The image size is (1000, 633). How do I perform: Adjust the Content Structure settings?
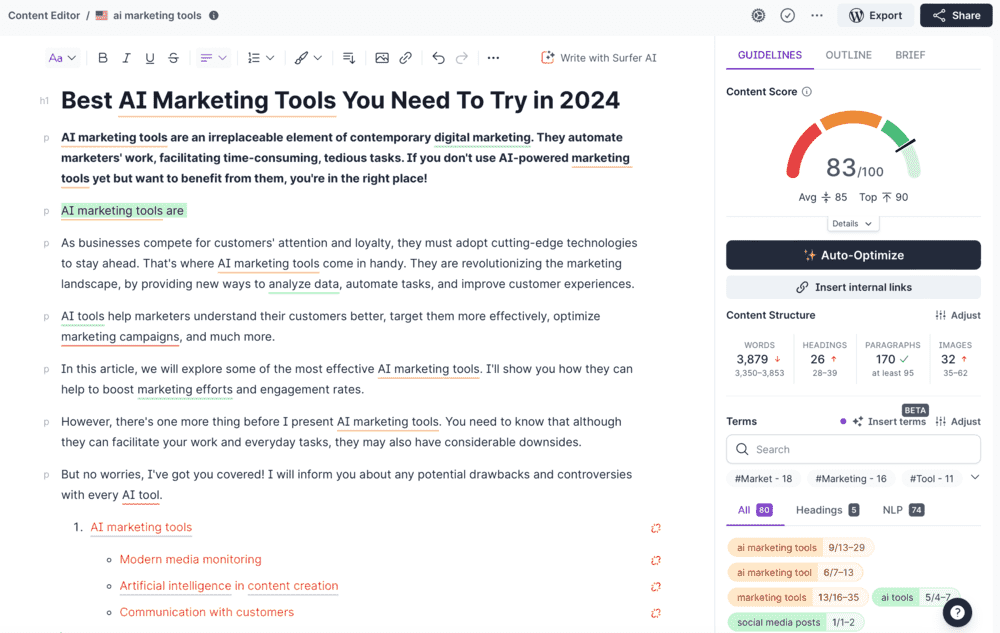click(958, 315)
